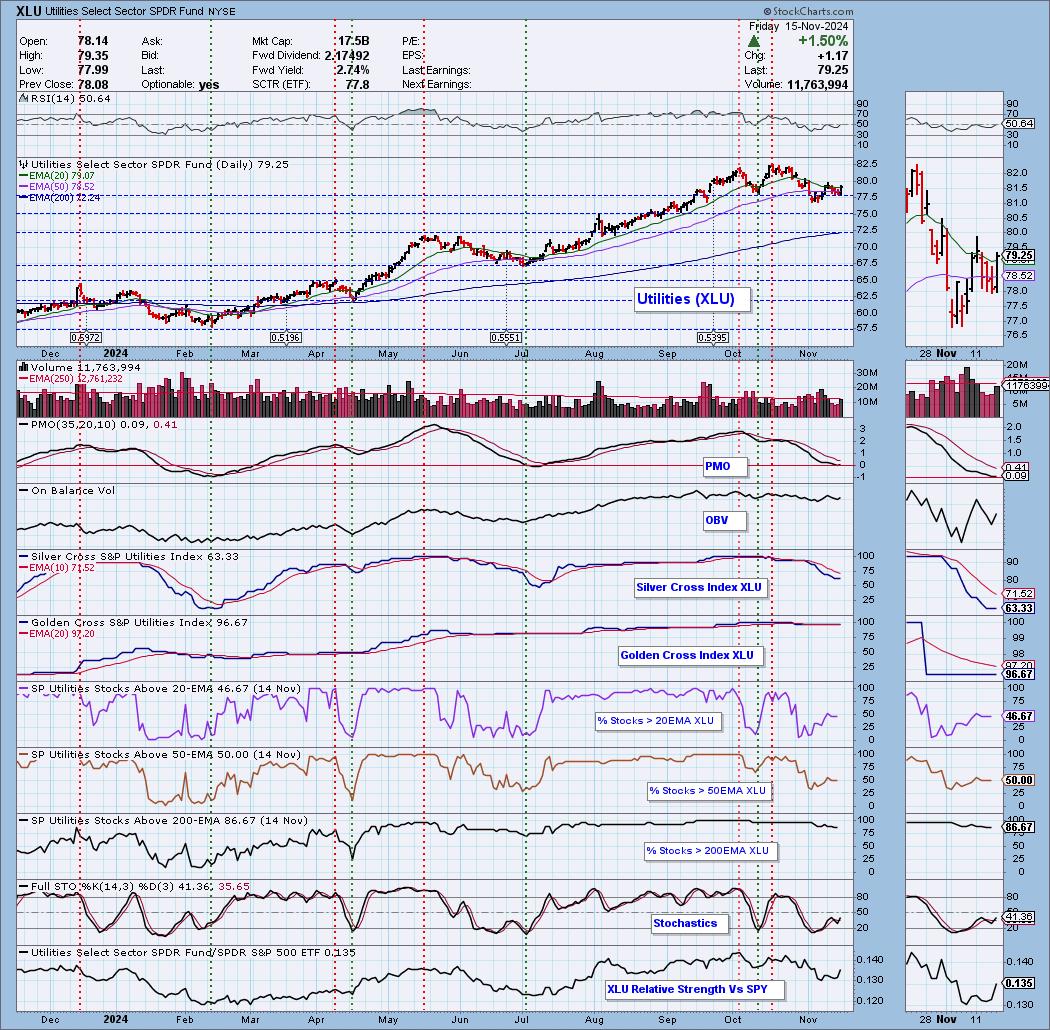Select the date 'Friday 15-Nov-2024'
This screenshot has height=1030, width=1050.
pos(798,26)
